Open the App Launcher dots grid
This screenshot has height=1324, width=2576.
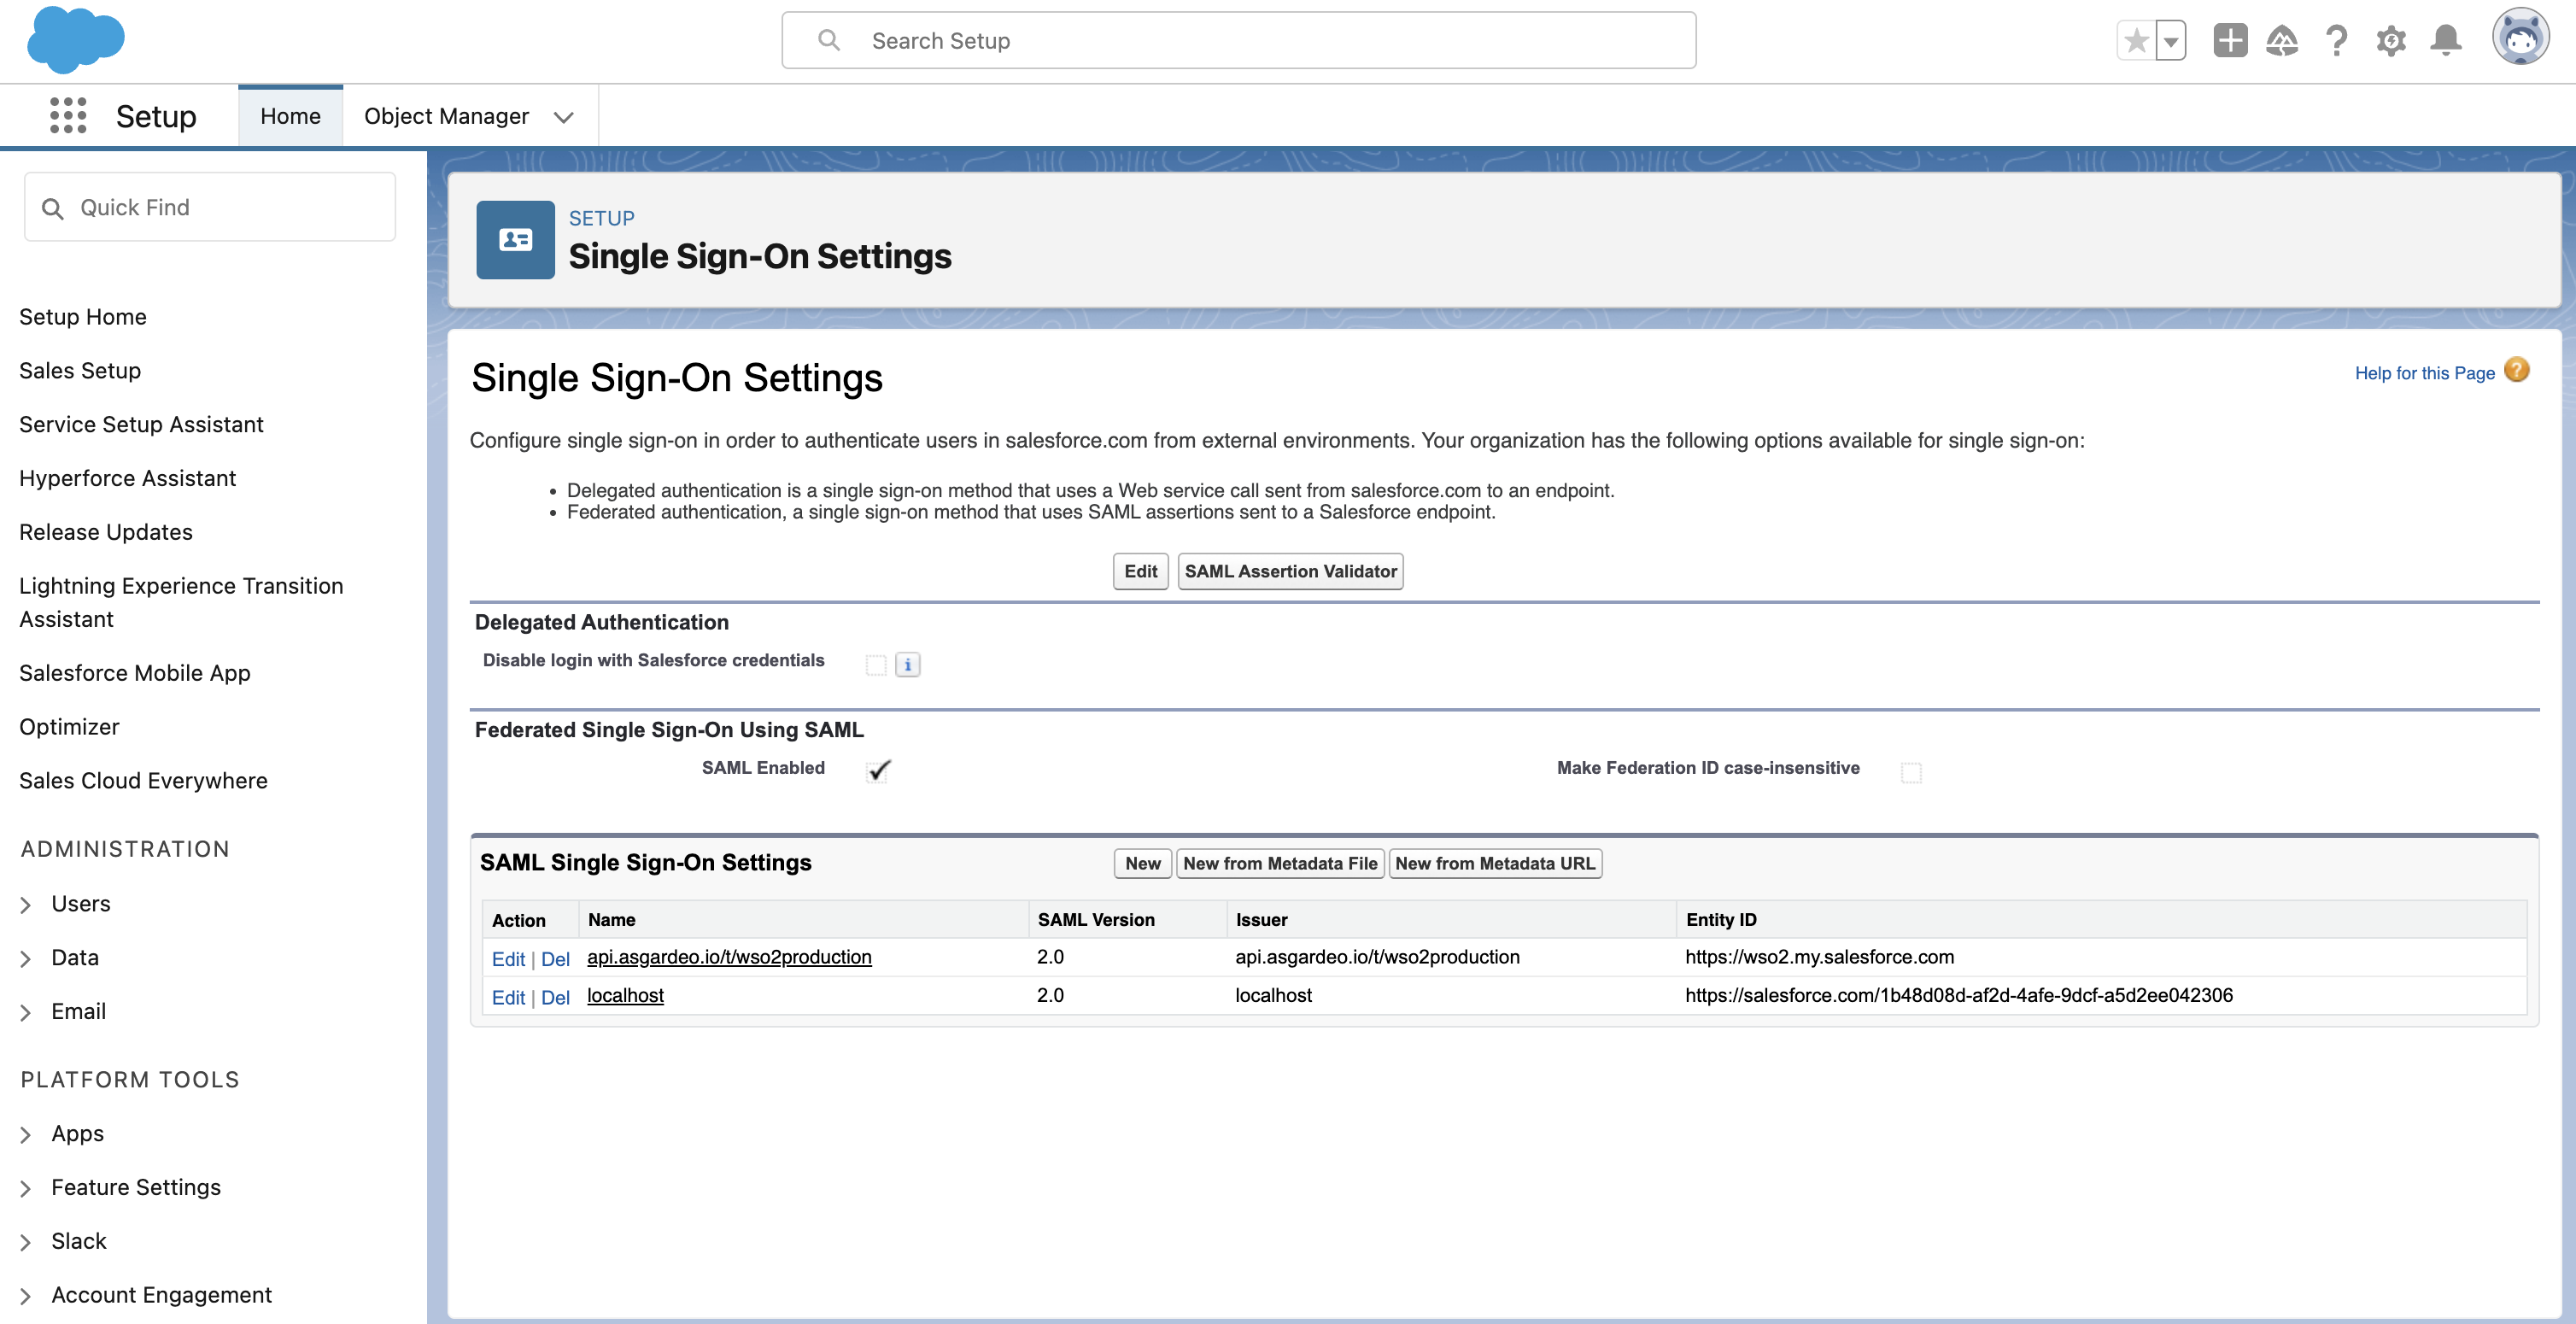pyautogui.click(x=68, y=116)
